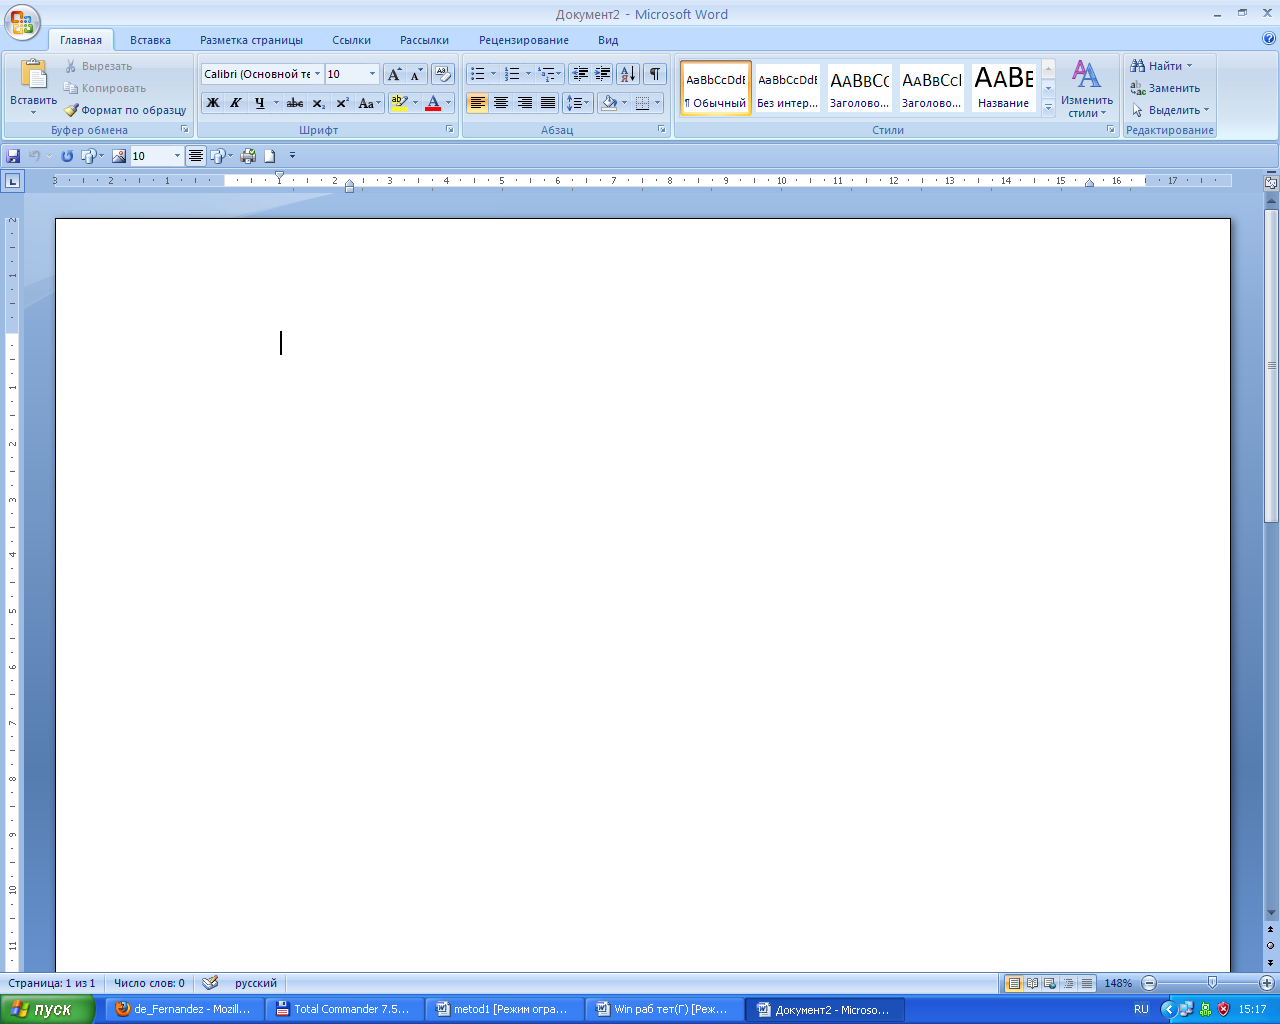Open Change Case (Aa) dropdown
The width and height of the screenshot is (1280, 1024).
click(x=369, y=103)
